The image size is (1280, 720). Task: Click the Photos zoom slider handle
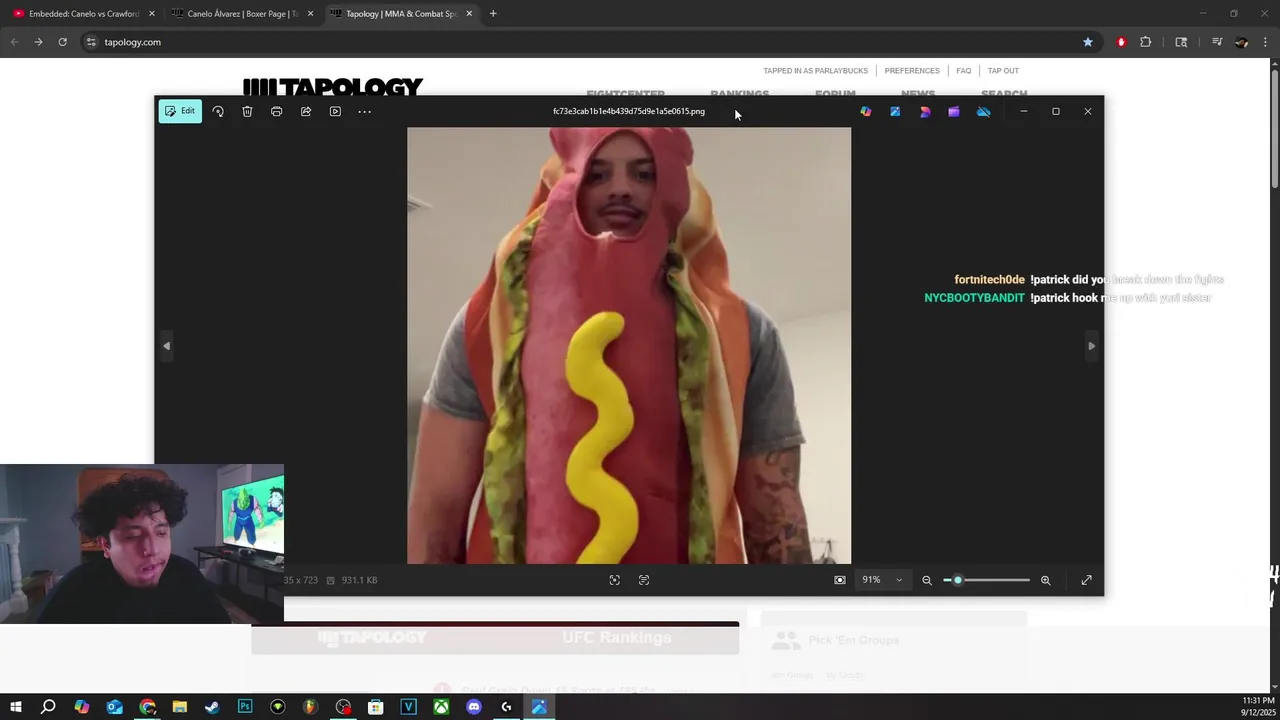(x=957, y=580)
